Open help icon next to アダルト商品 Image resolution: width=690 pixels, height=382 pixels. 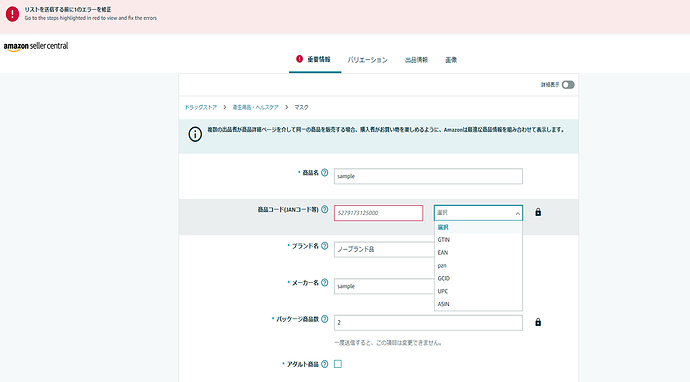click(324, 364)
